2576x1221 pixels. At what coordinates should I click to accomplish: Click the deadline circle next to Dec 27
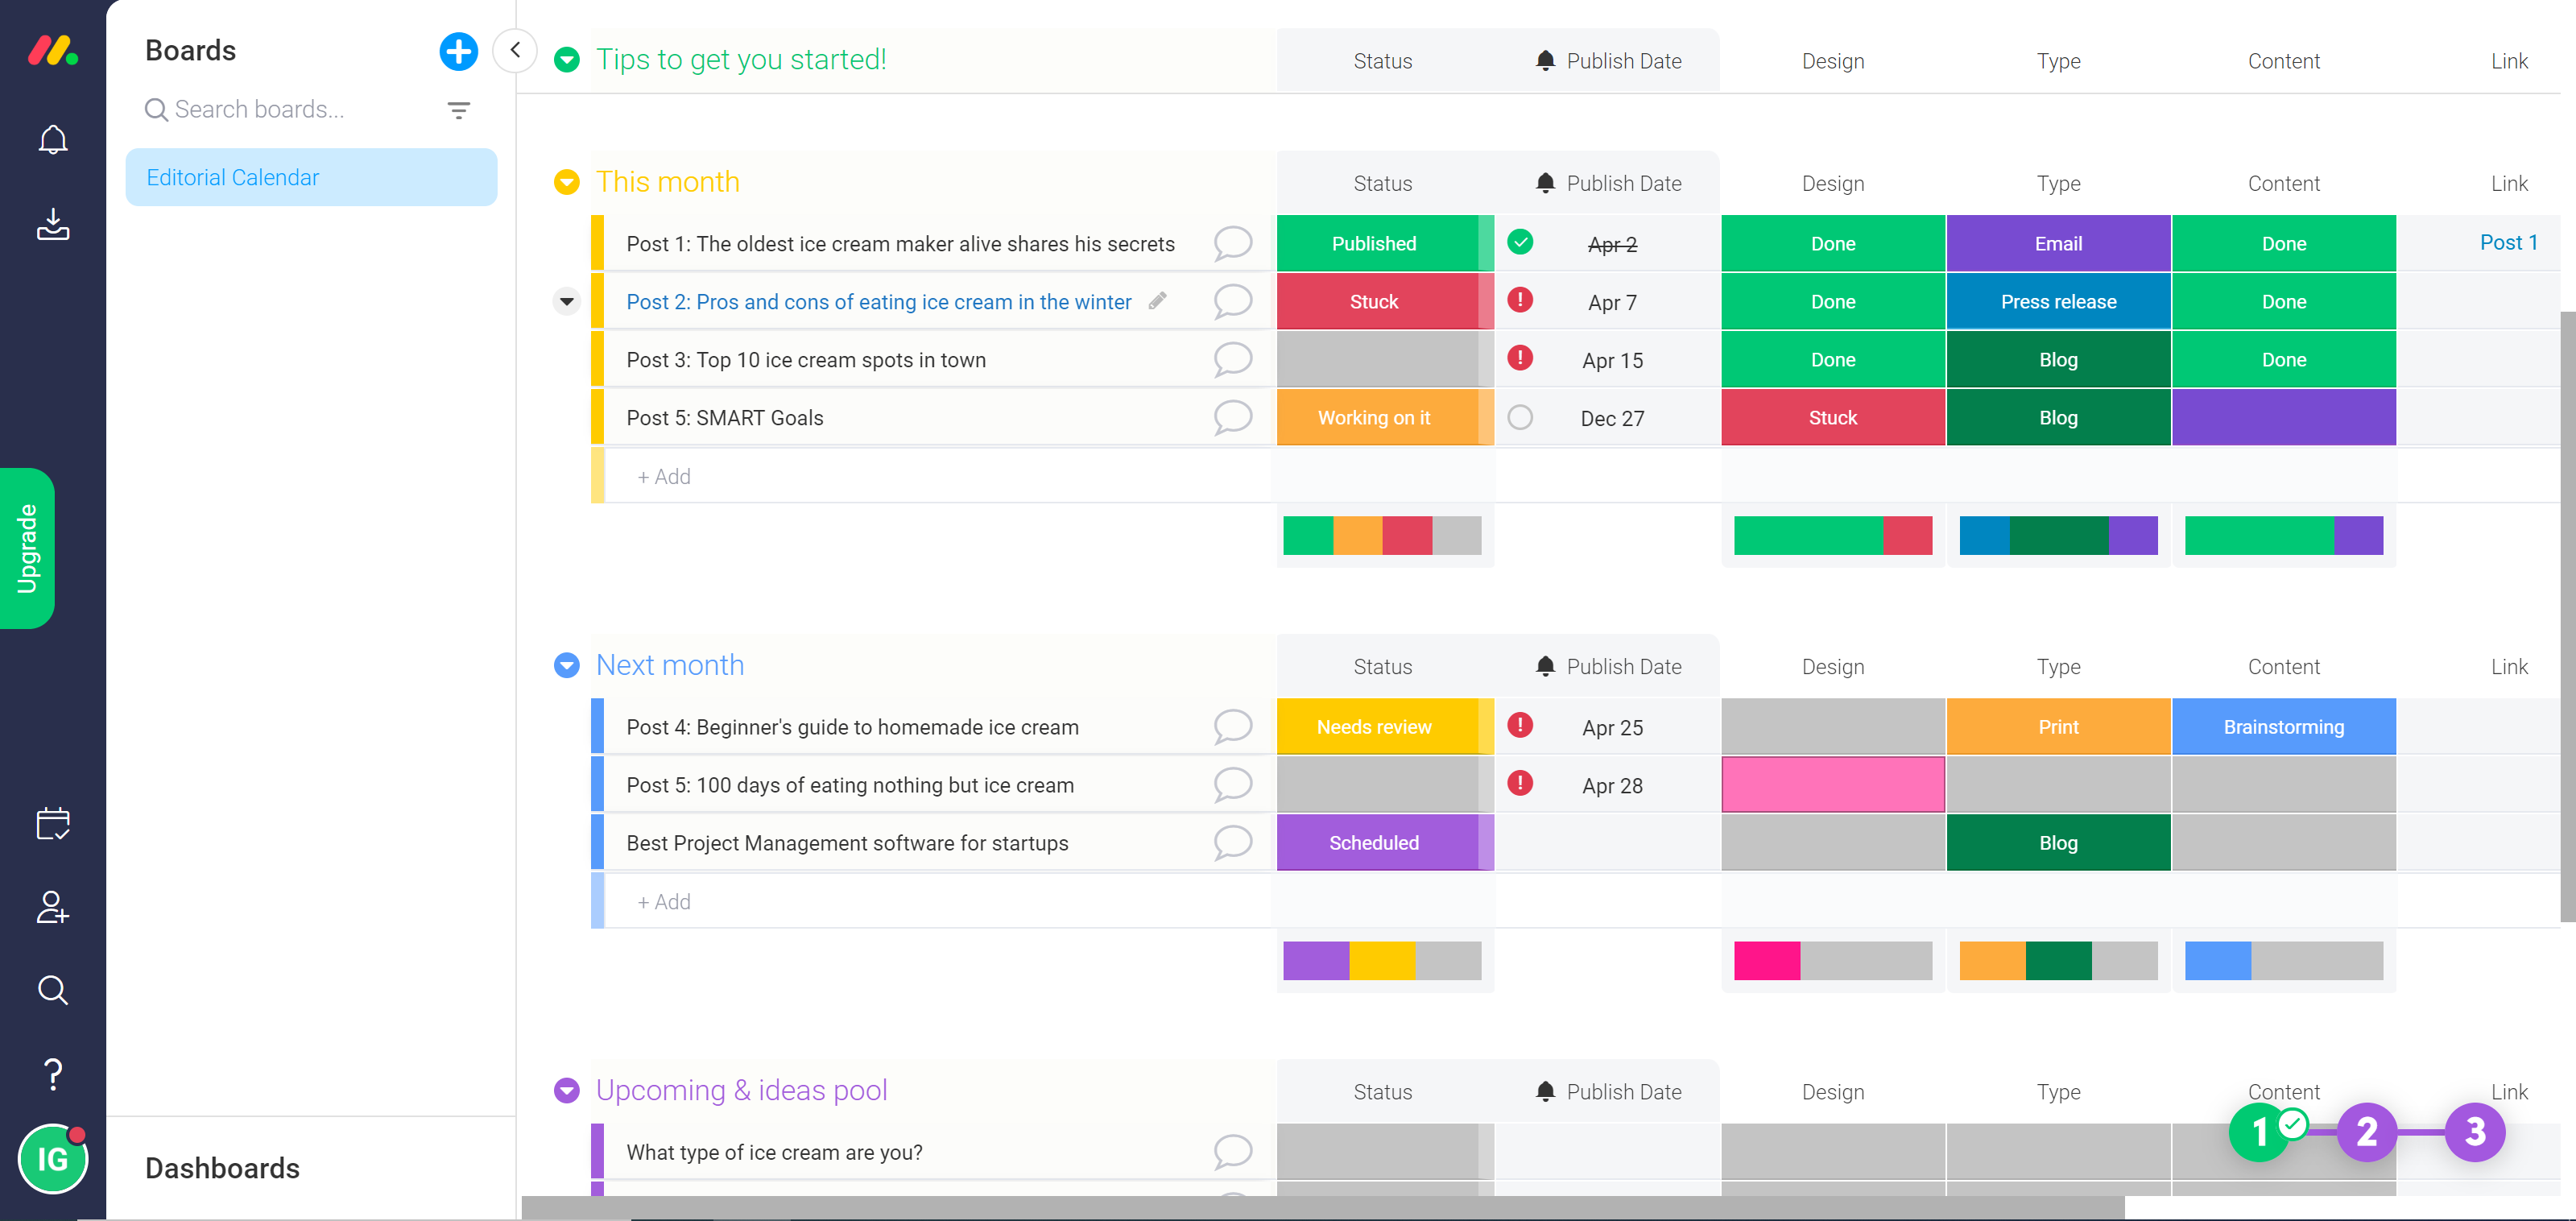[1521, 418]
